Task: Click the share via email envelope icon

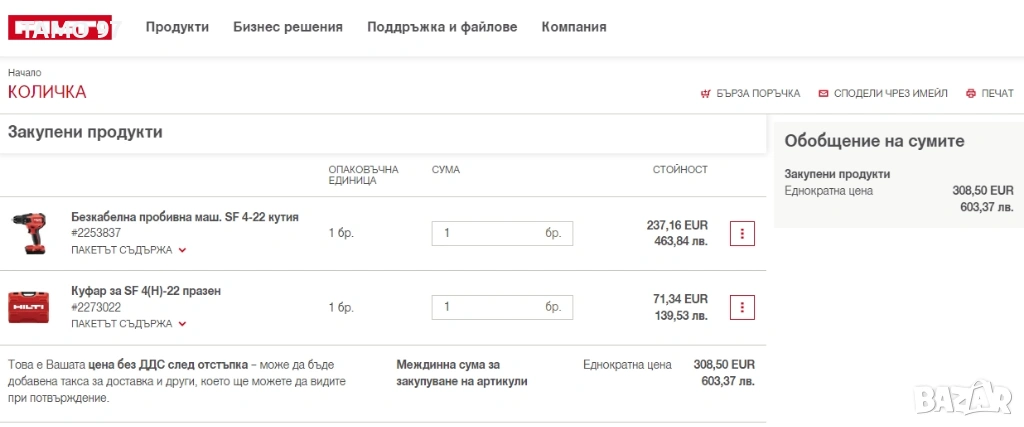Action: coord(823,93)
